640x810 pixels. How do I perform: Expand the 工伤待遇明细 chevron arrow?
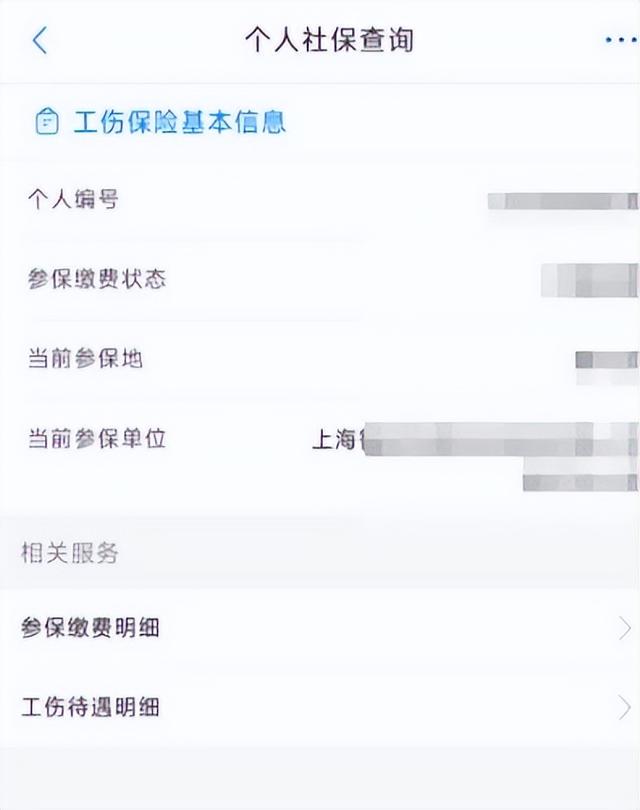[x=624, y=708]
